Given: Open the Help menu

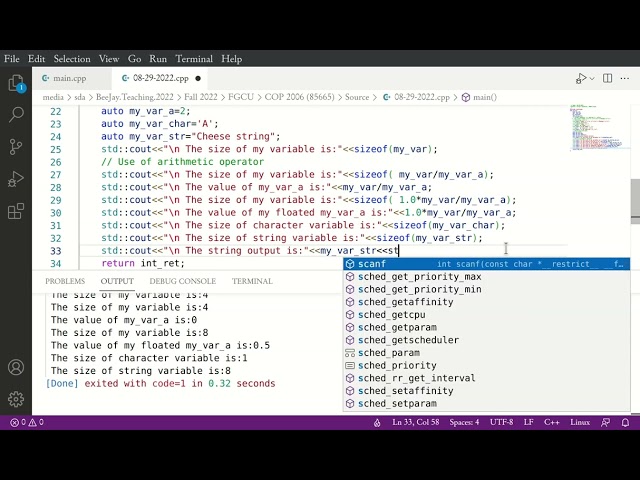Looking at the screenshot, I should (231, 59).
